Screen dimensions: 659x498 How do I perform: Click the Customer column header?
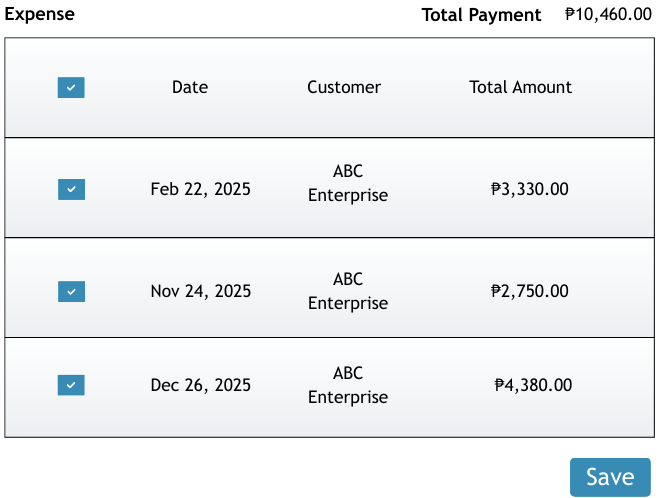[344, 87]
